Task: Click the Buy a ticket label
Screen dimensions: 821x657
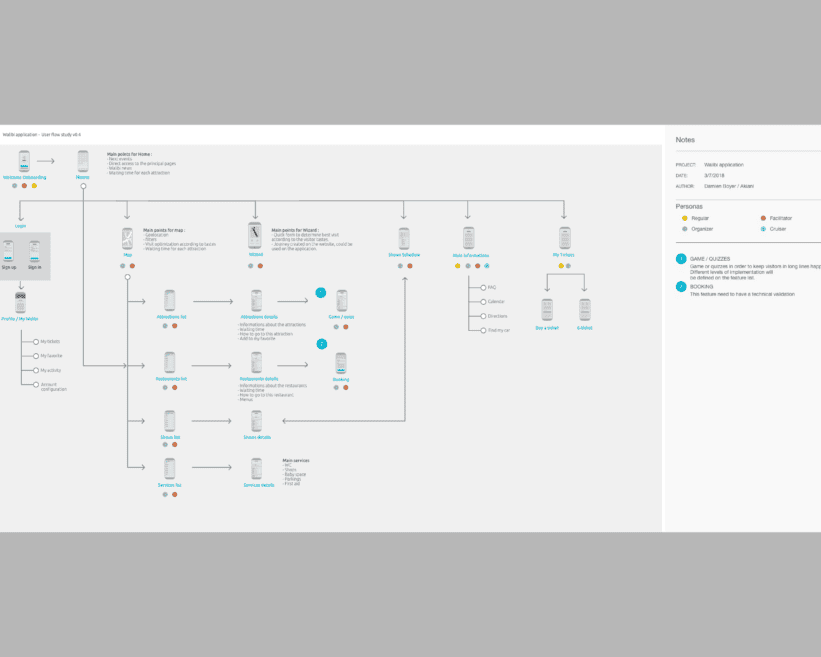Action: pyautogui.click(x=547, y=327)
